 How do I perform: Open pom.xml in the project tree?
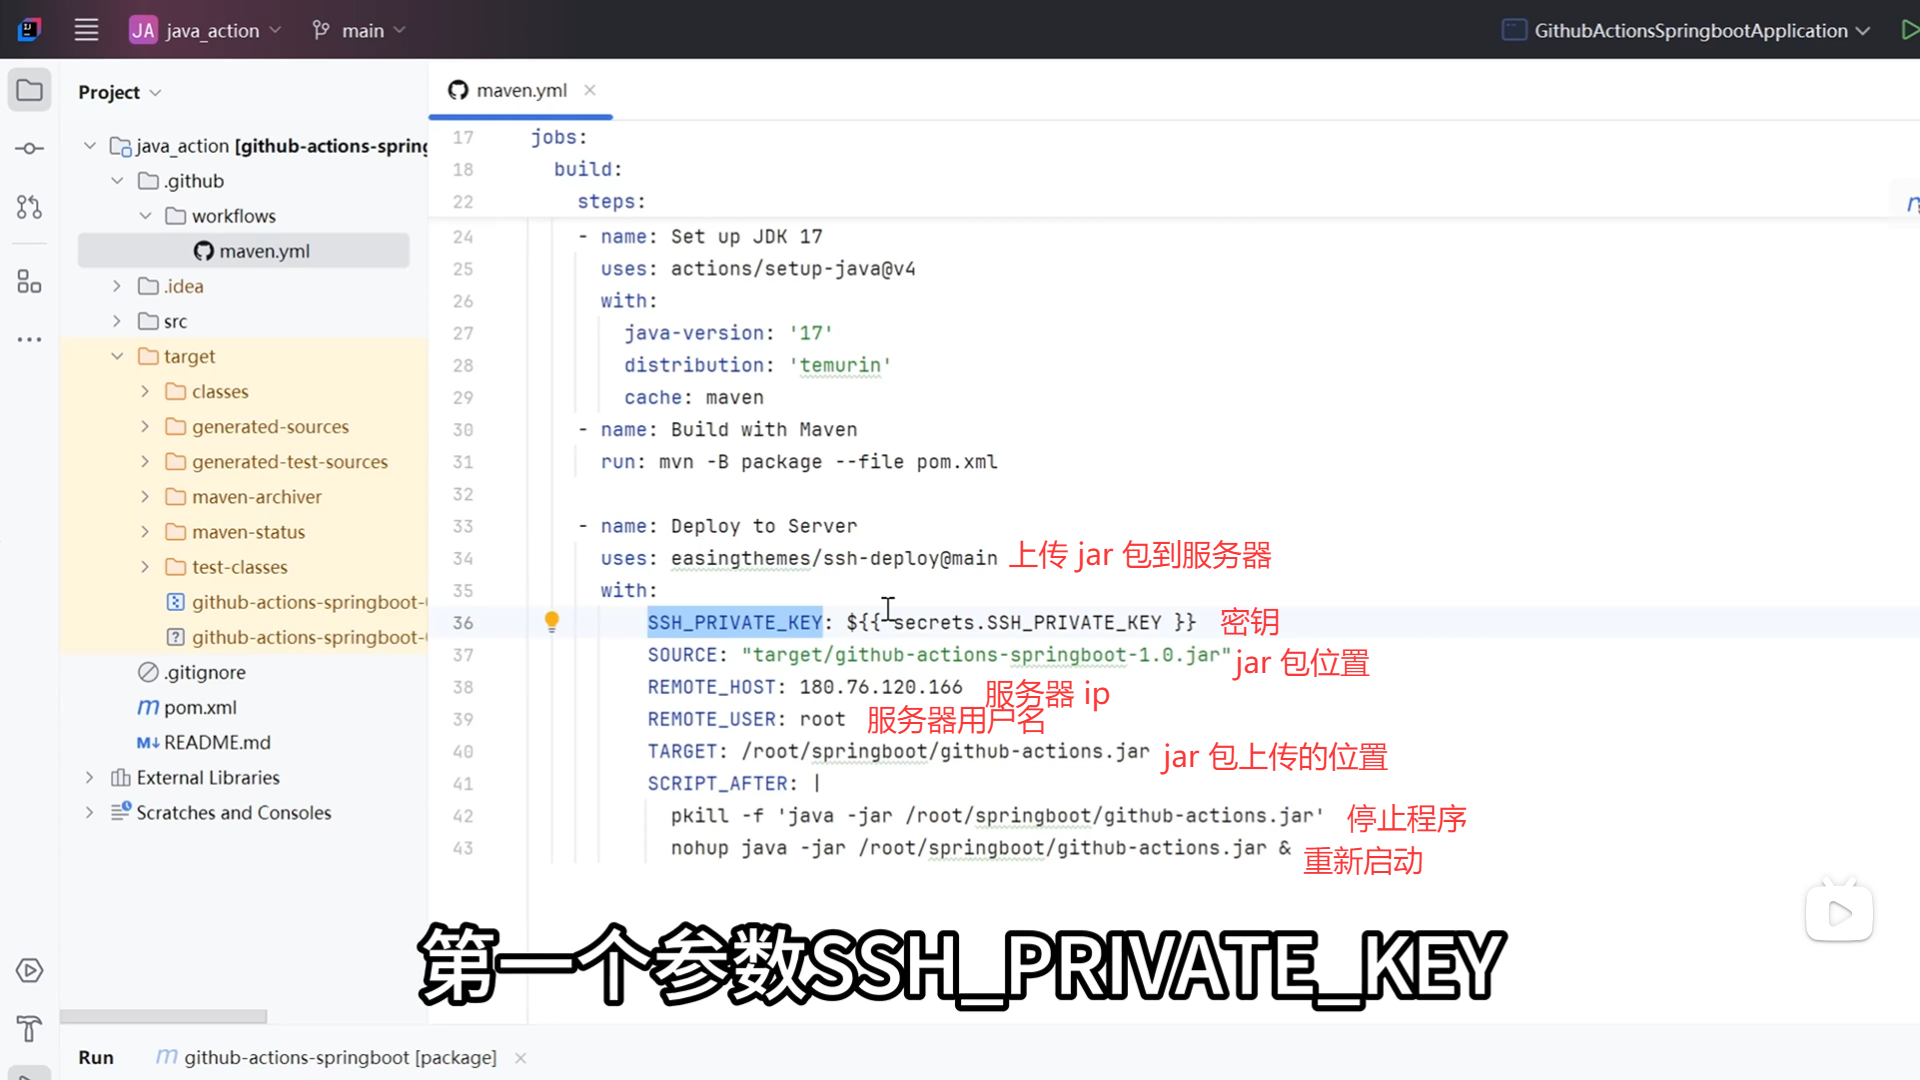click(x=200, y=707)
